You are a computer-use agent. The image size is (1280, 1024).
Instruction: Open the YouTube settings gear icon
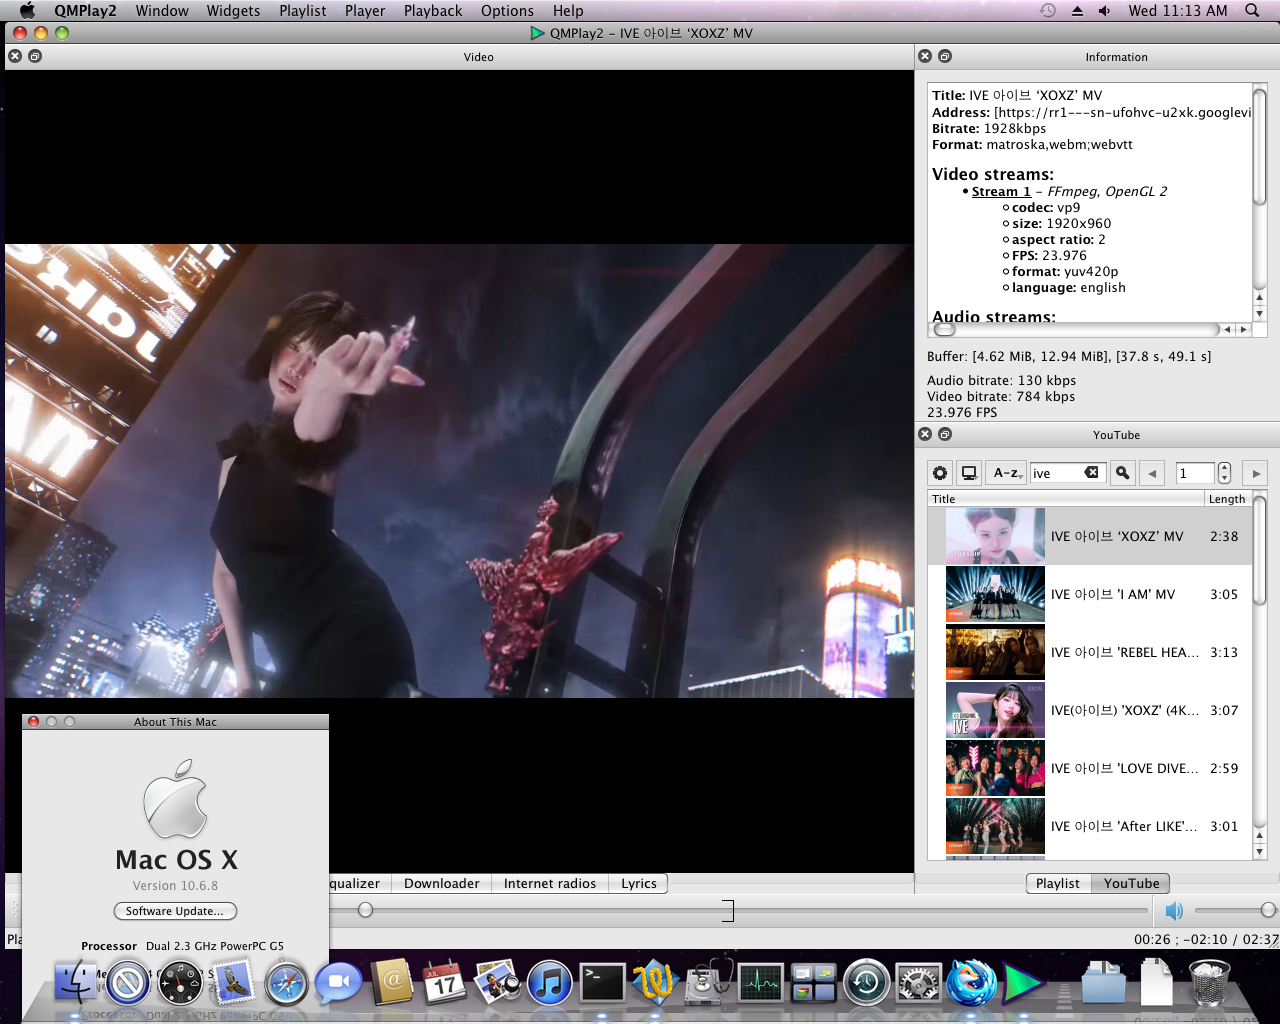tap(939, 472)
